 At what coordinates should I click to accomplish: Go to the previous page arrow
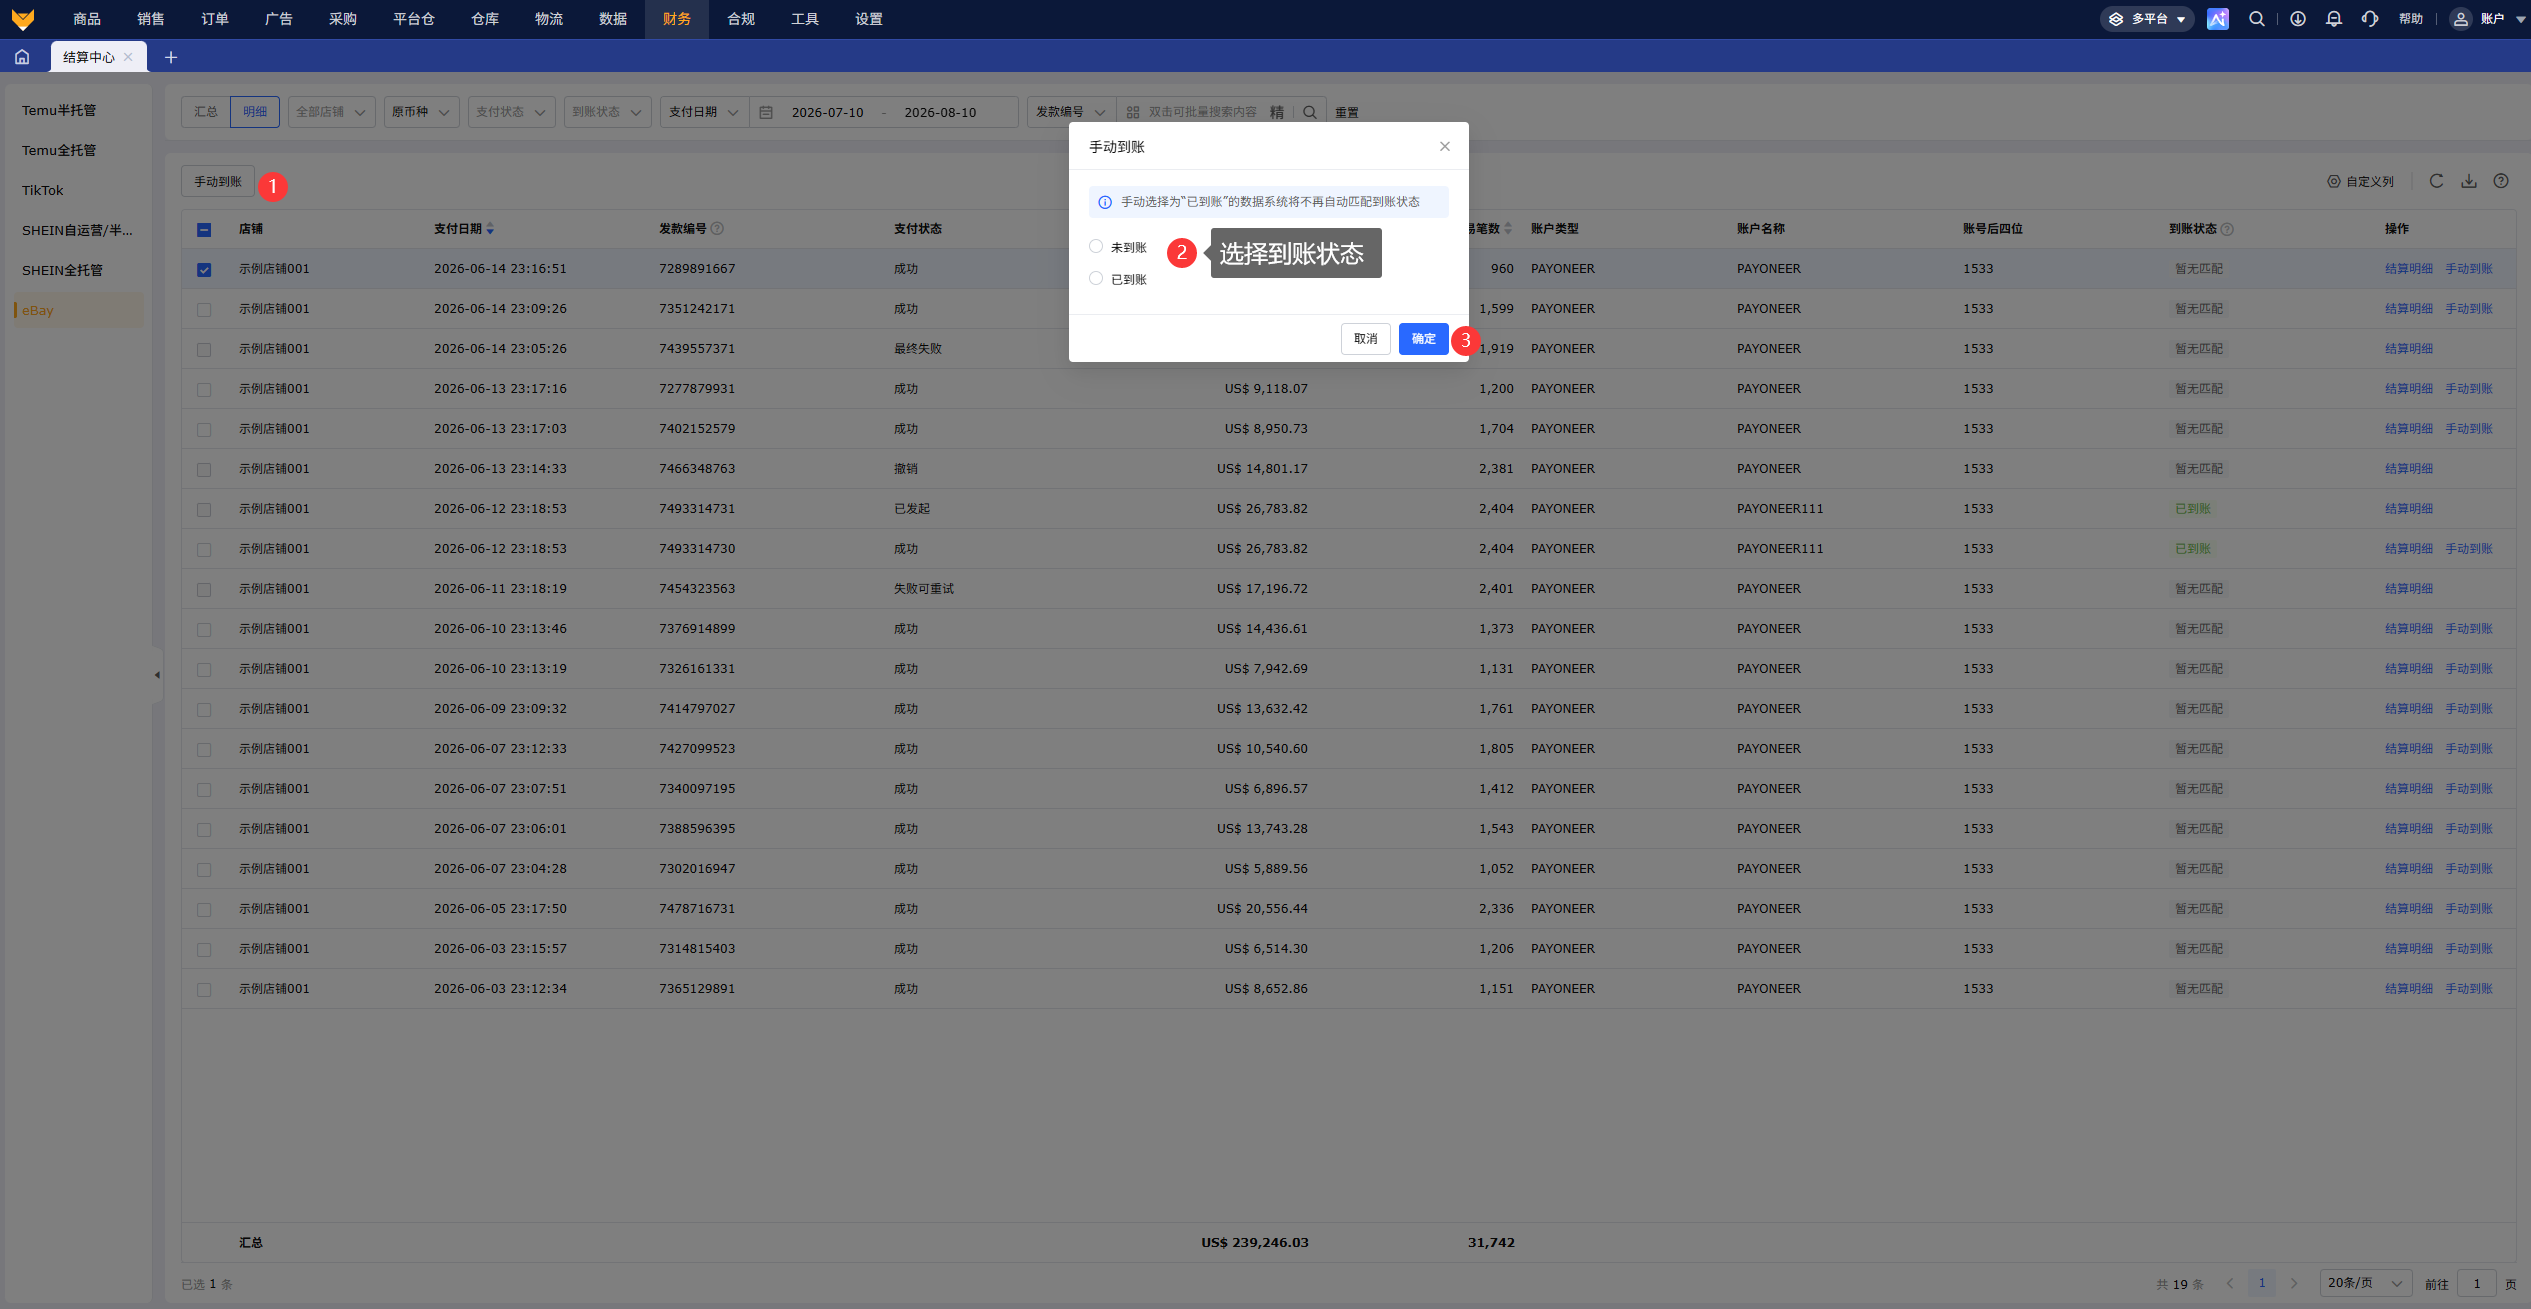pyautogui.click(x=2230, y=1283)
